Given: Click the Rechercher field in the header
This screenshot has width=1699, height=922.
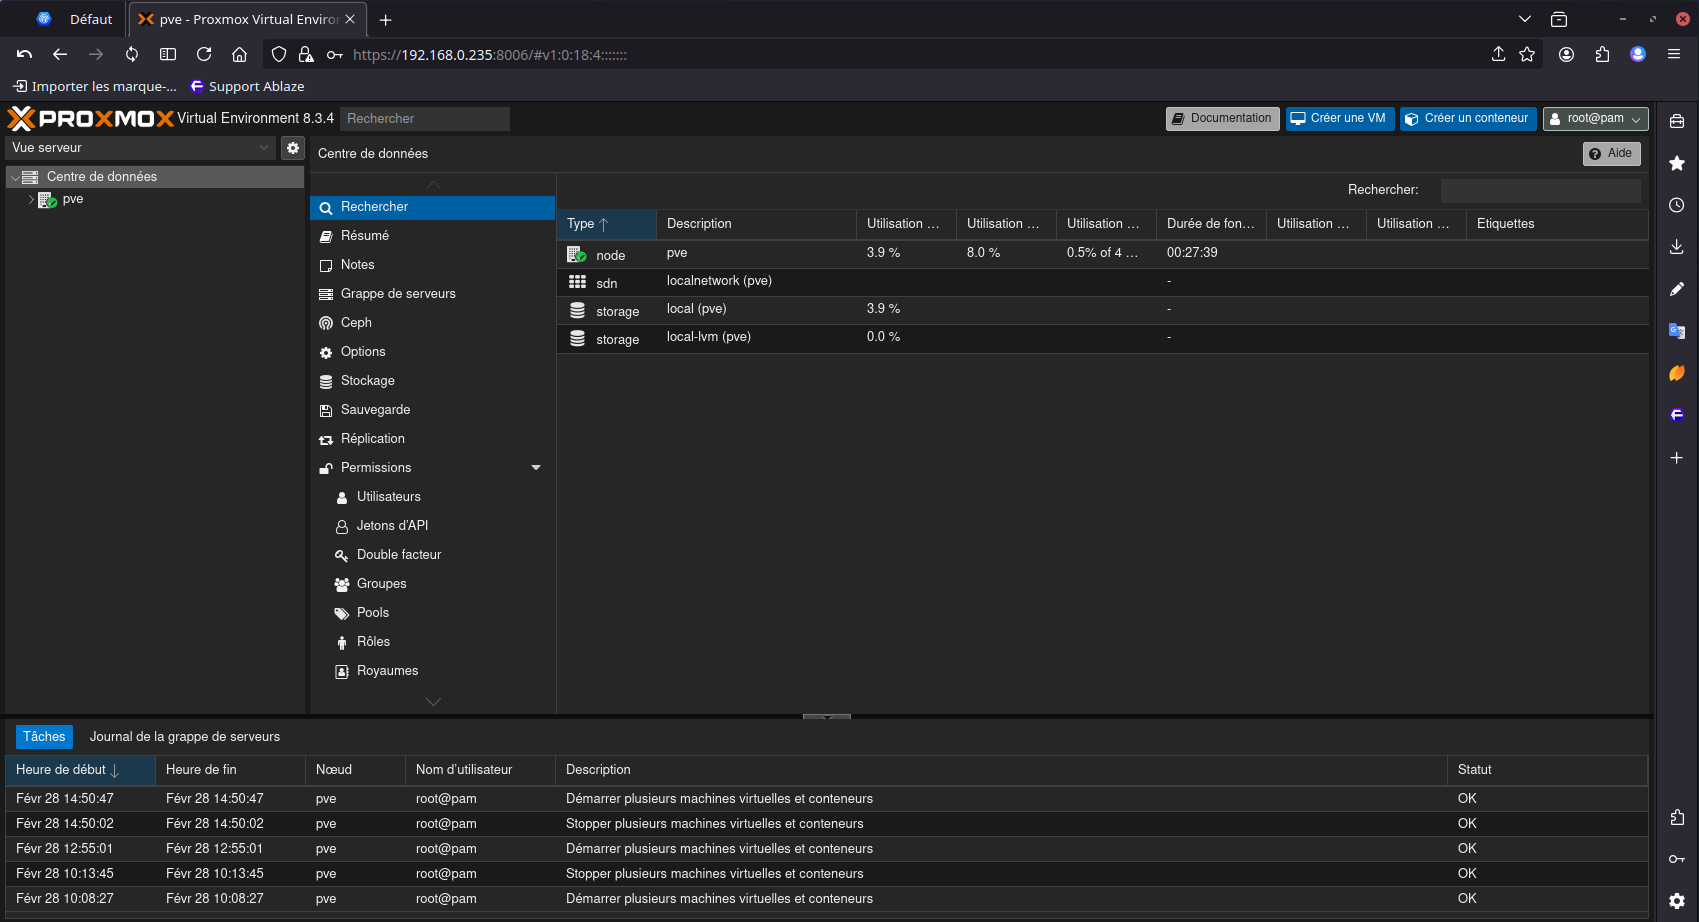Looking at the screenshot, I should (x=425, y=119).
